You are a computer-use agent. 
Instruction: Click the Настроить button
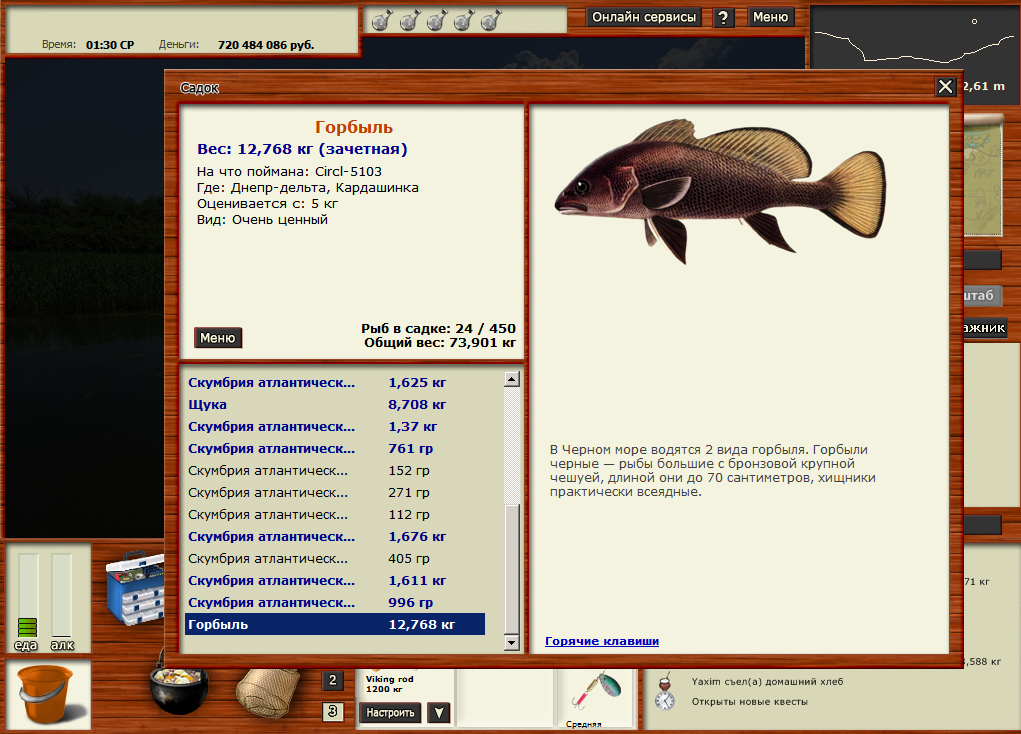(390, 713)
